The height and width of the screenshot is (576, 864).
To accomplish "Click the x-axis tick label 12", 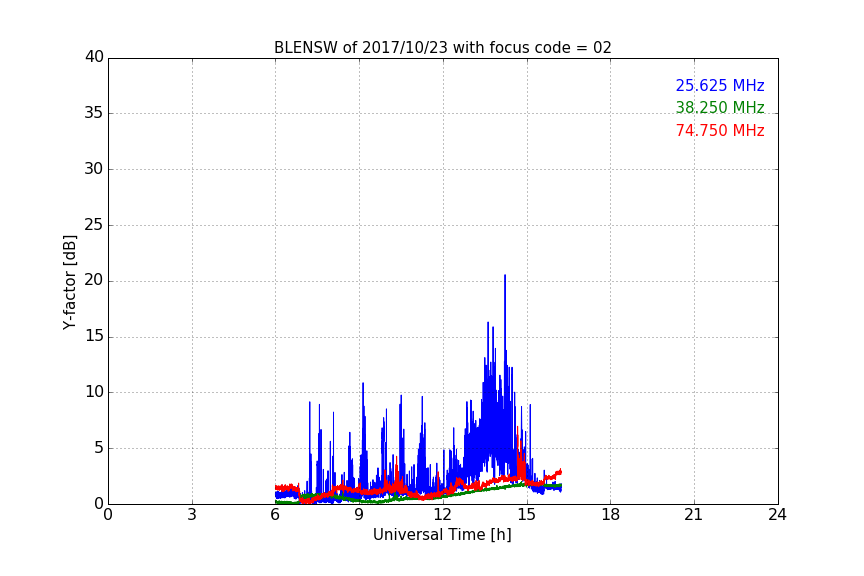I will (442, 515).
